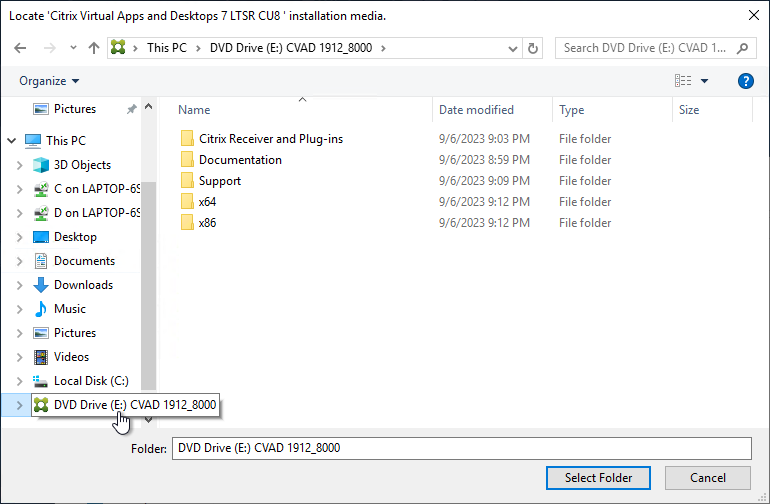Select the This PC breadcrumb in address bar

click(x=167, y=48)
